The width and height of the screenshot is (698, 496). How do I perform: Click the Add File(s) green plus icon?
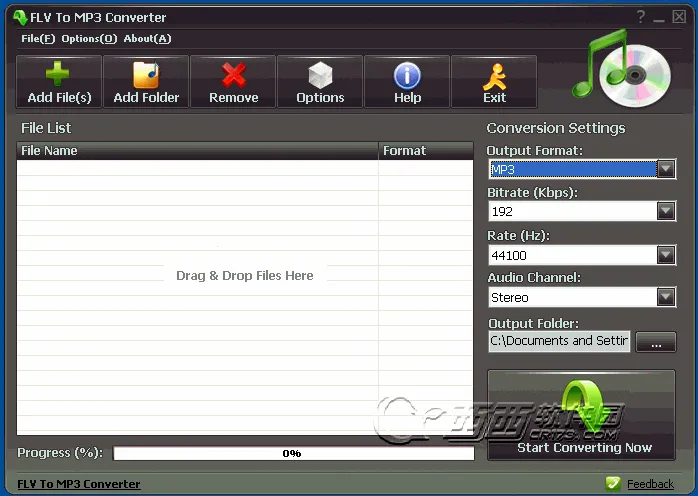click(59, 76)
